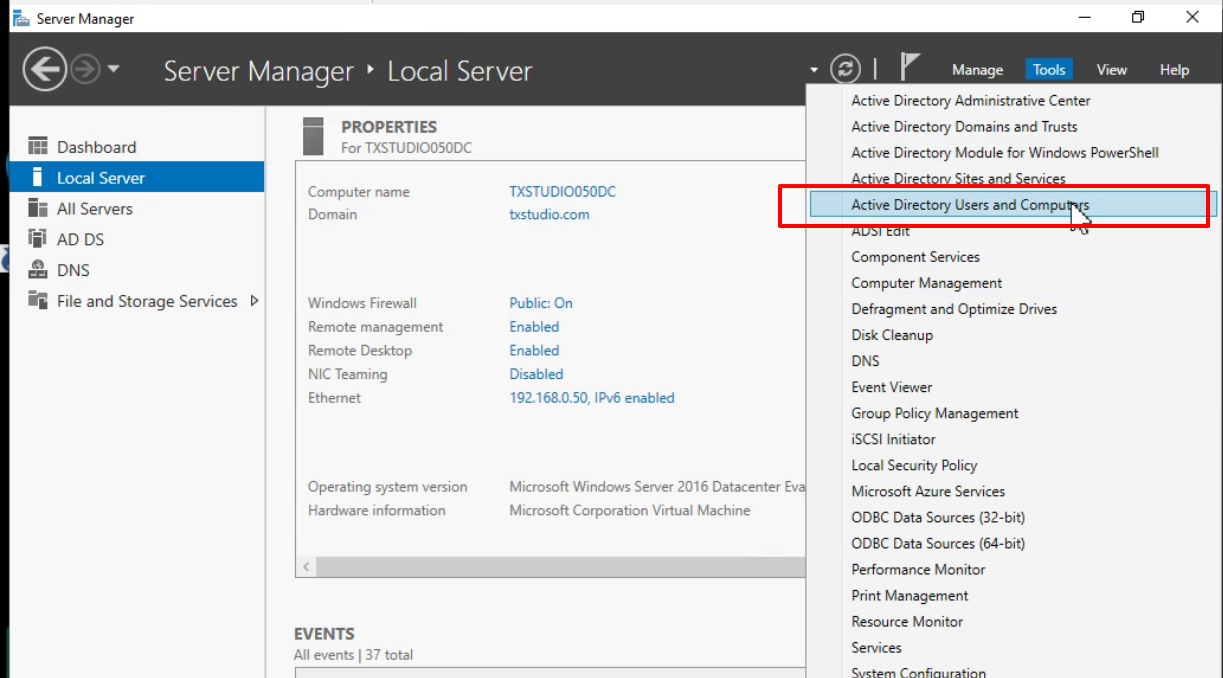Open Active Directory Administrative Center
This screenshot has height=678, width=1223.
pyautogui.click(x=970, y=100)
